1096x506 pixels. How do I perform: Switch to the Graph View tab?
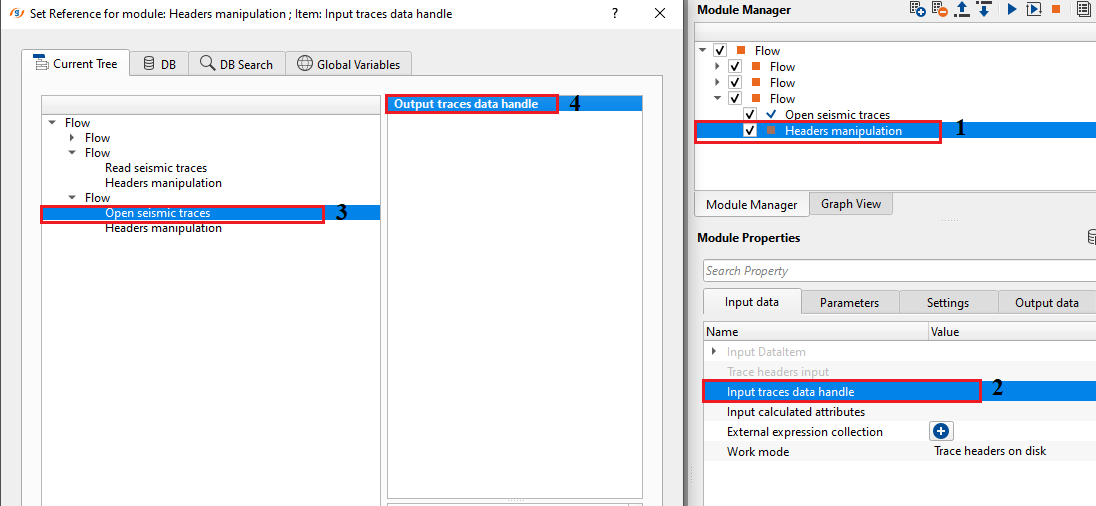coord(851,204)
